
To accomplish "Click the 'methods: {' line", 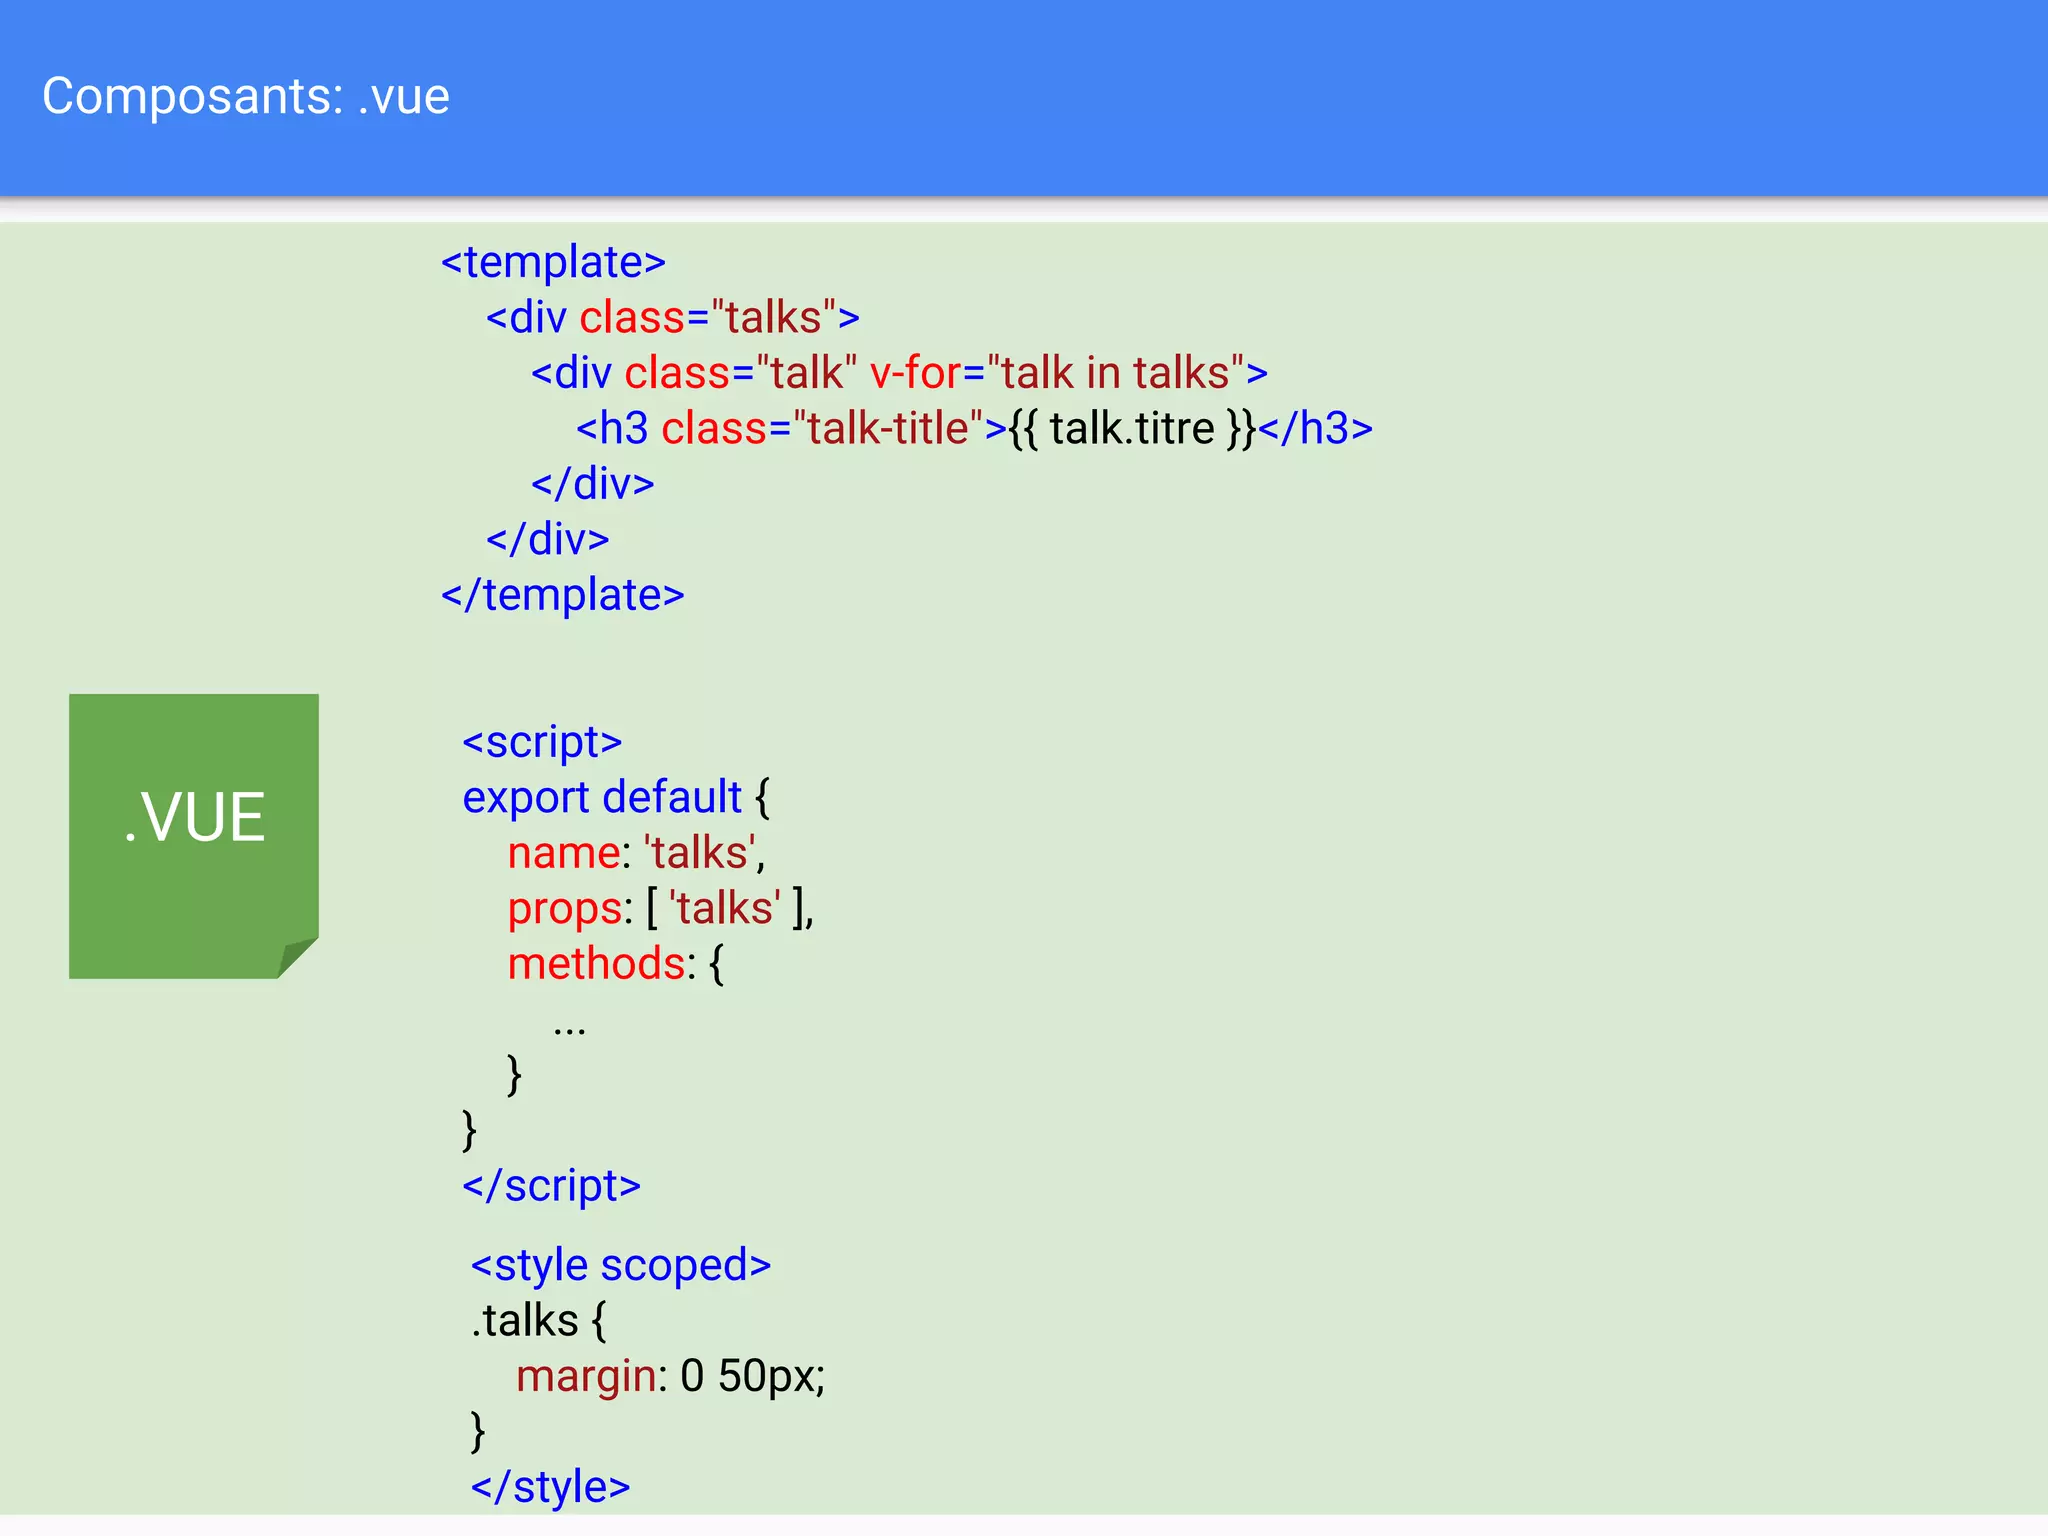I will (x=615, y=964).
